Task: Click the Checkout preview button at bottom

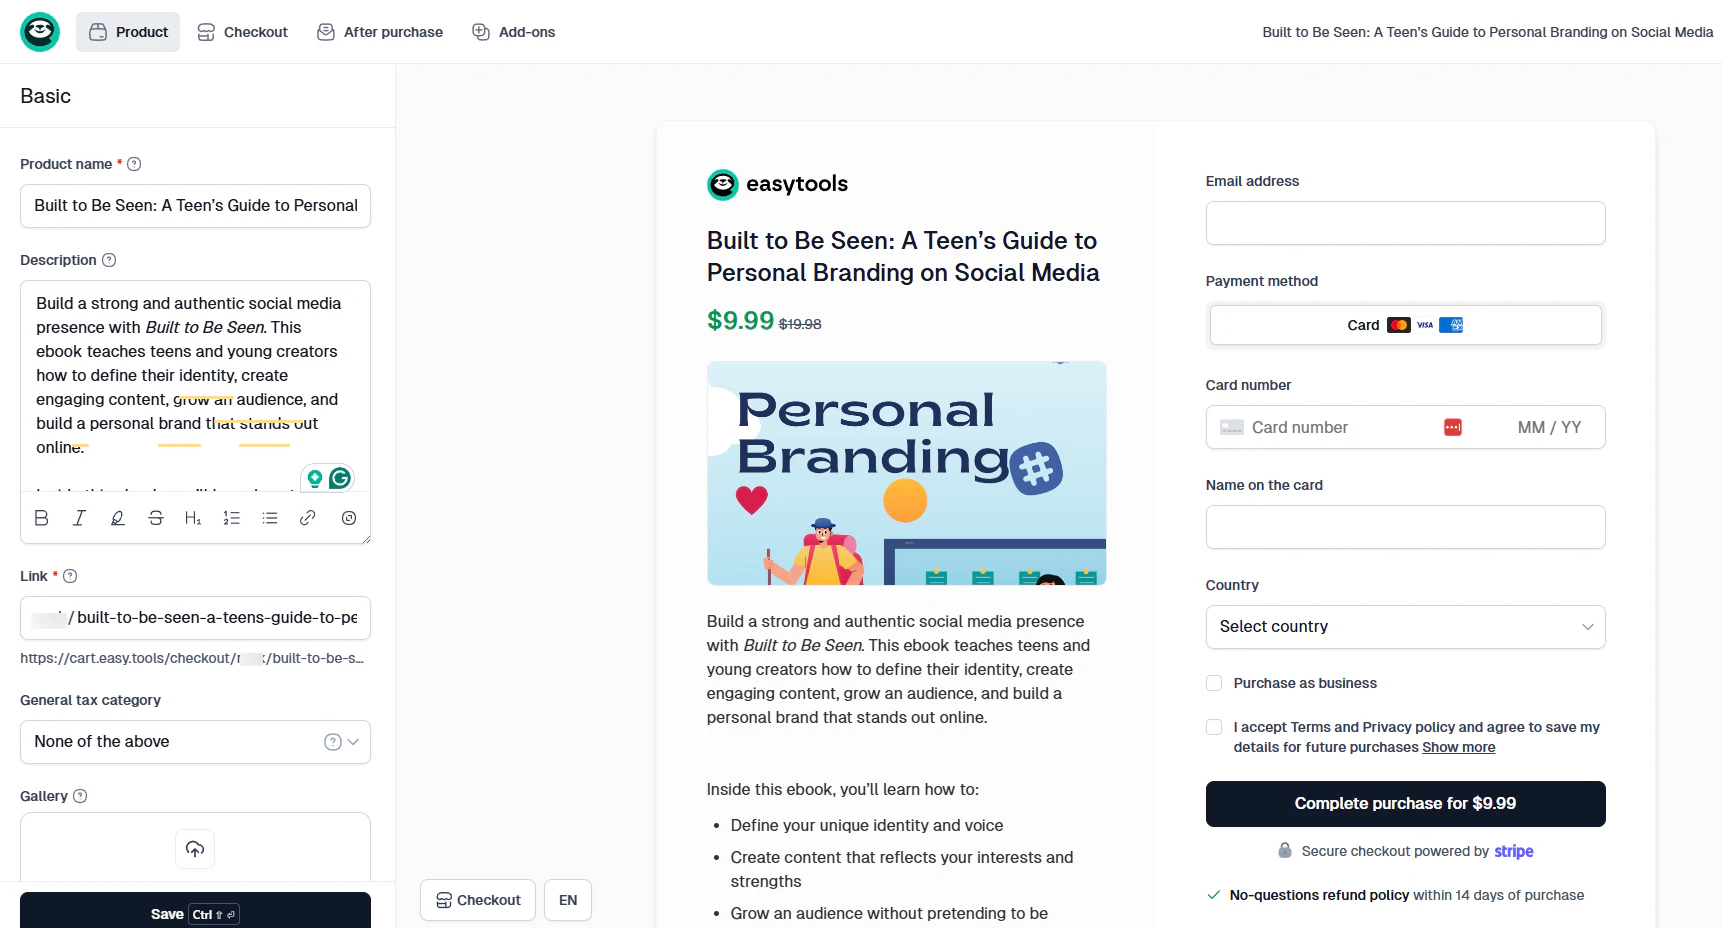Action: point(478,900)
